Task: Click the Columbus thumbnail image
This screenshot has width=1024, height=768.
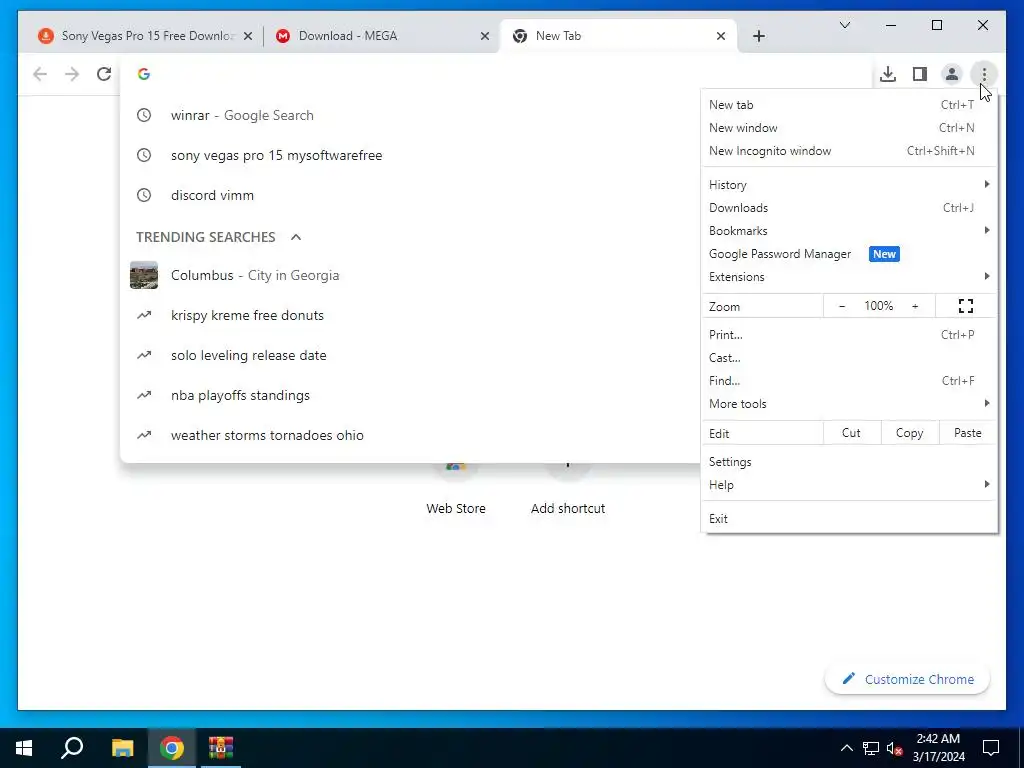Action: click(144, 275)
